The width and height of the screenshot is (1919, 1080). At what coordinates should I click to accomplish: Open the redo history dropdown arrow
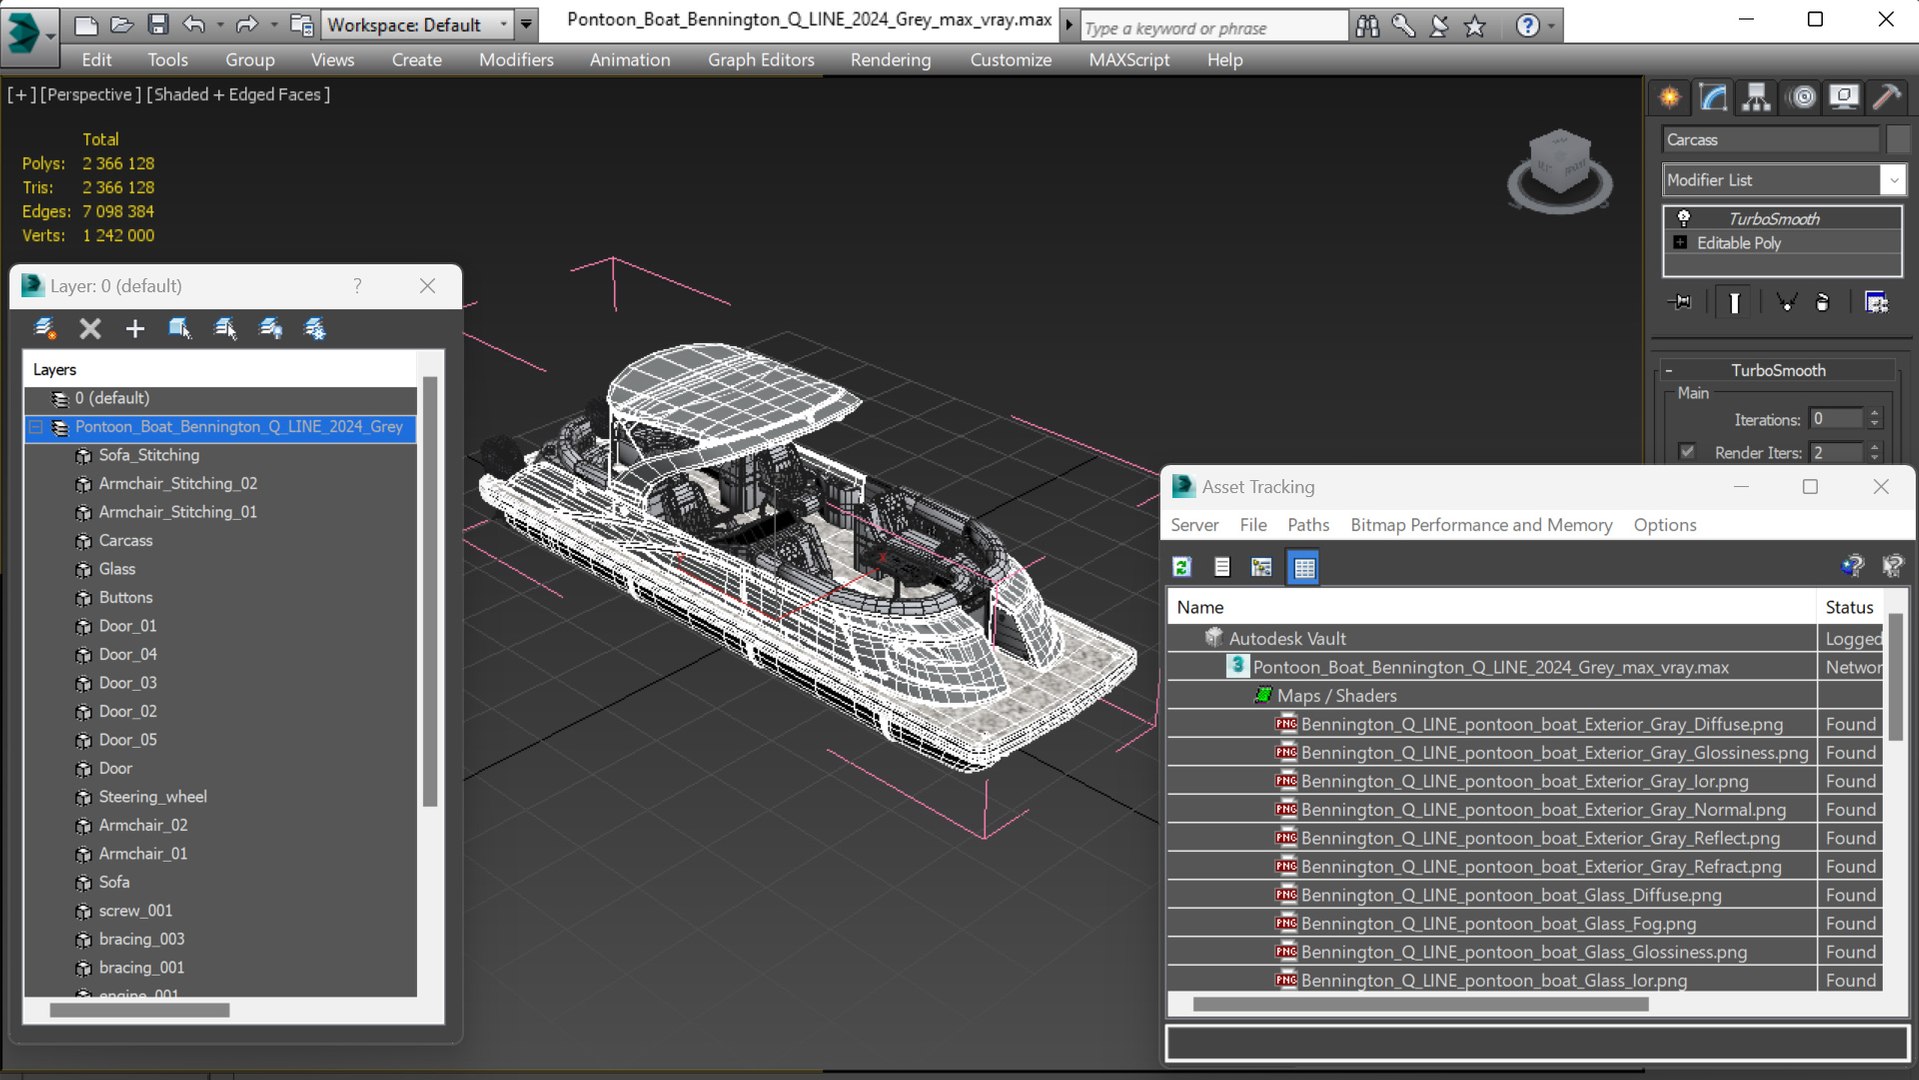click(273, 24)
